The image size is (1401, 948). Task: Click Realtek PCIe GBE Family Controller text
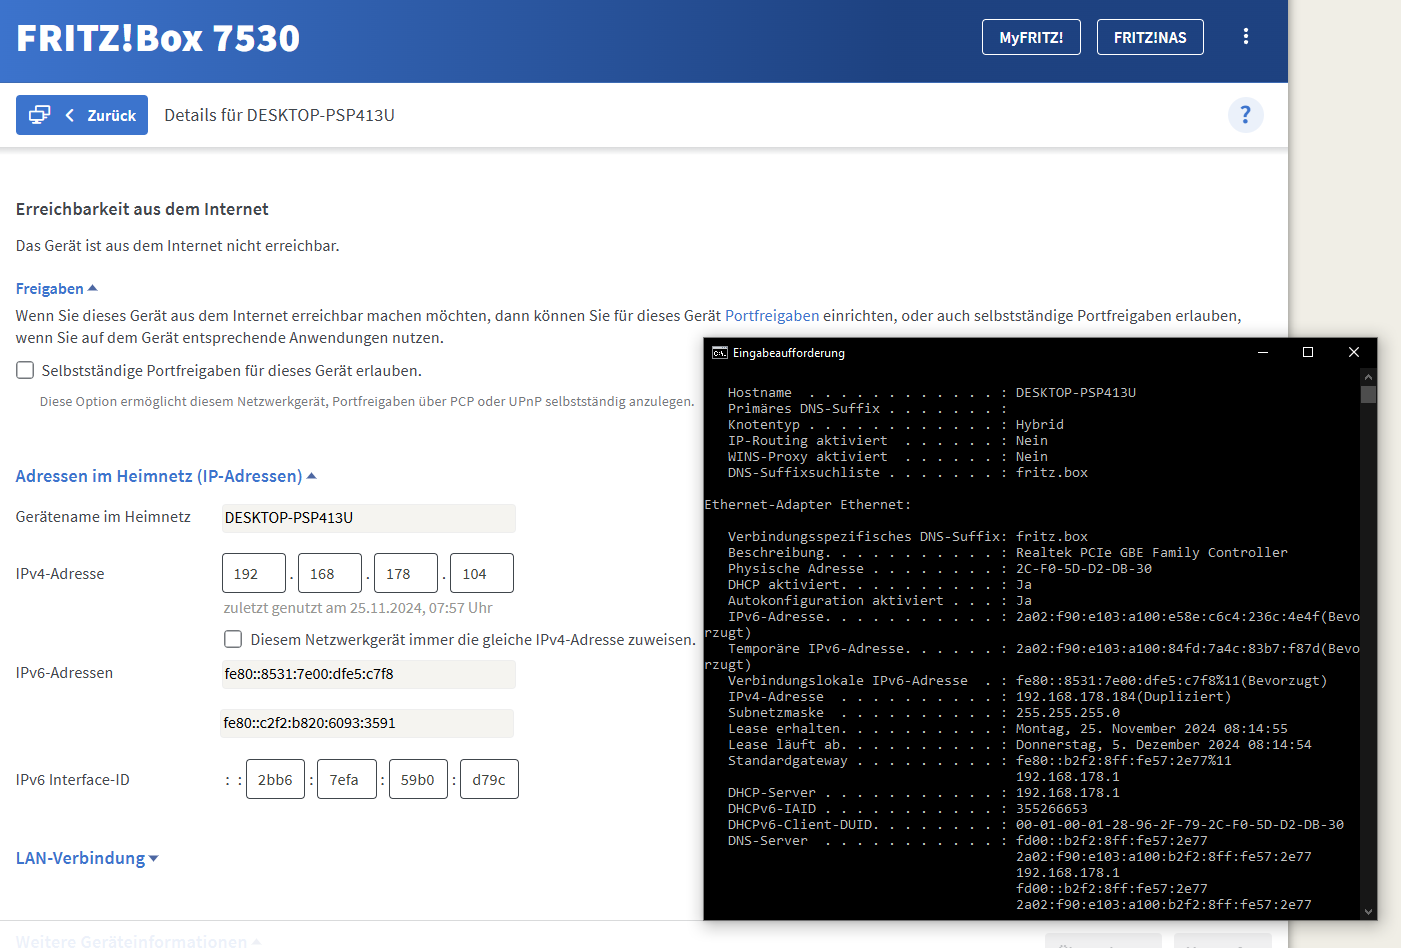(1152, 552)
